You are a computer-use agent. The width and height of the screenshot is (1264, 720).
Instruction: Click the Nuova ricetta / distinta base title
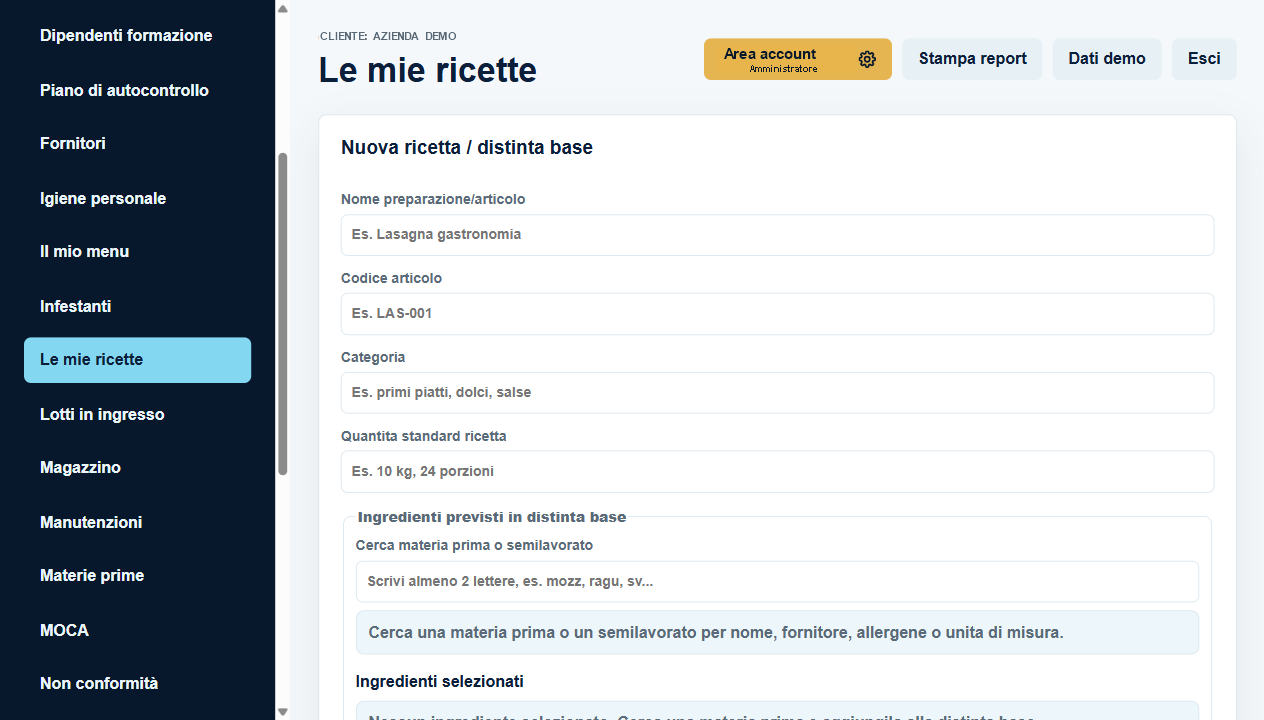coord(467,148)
